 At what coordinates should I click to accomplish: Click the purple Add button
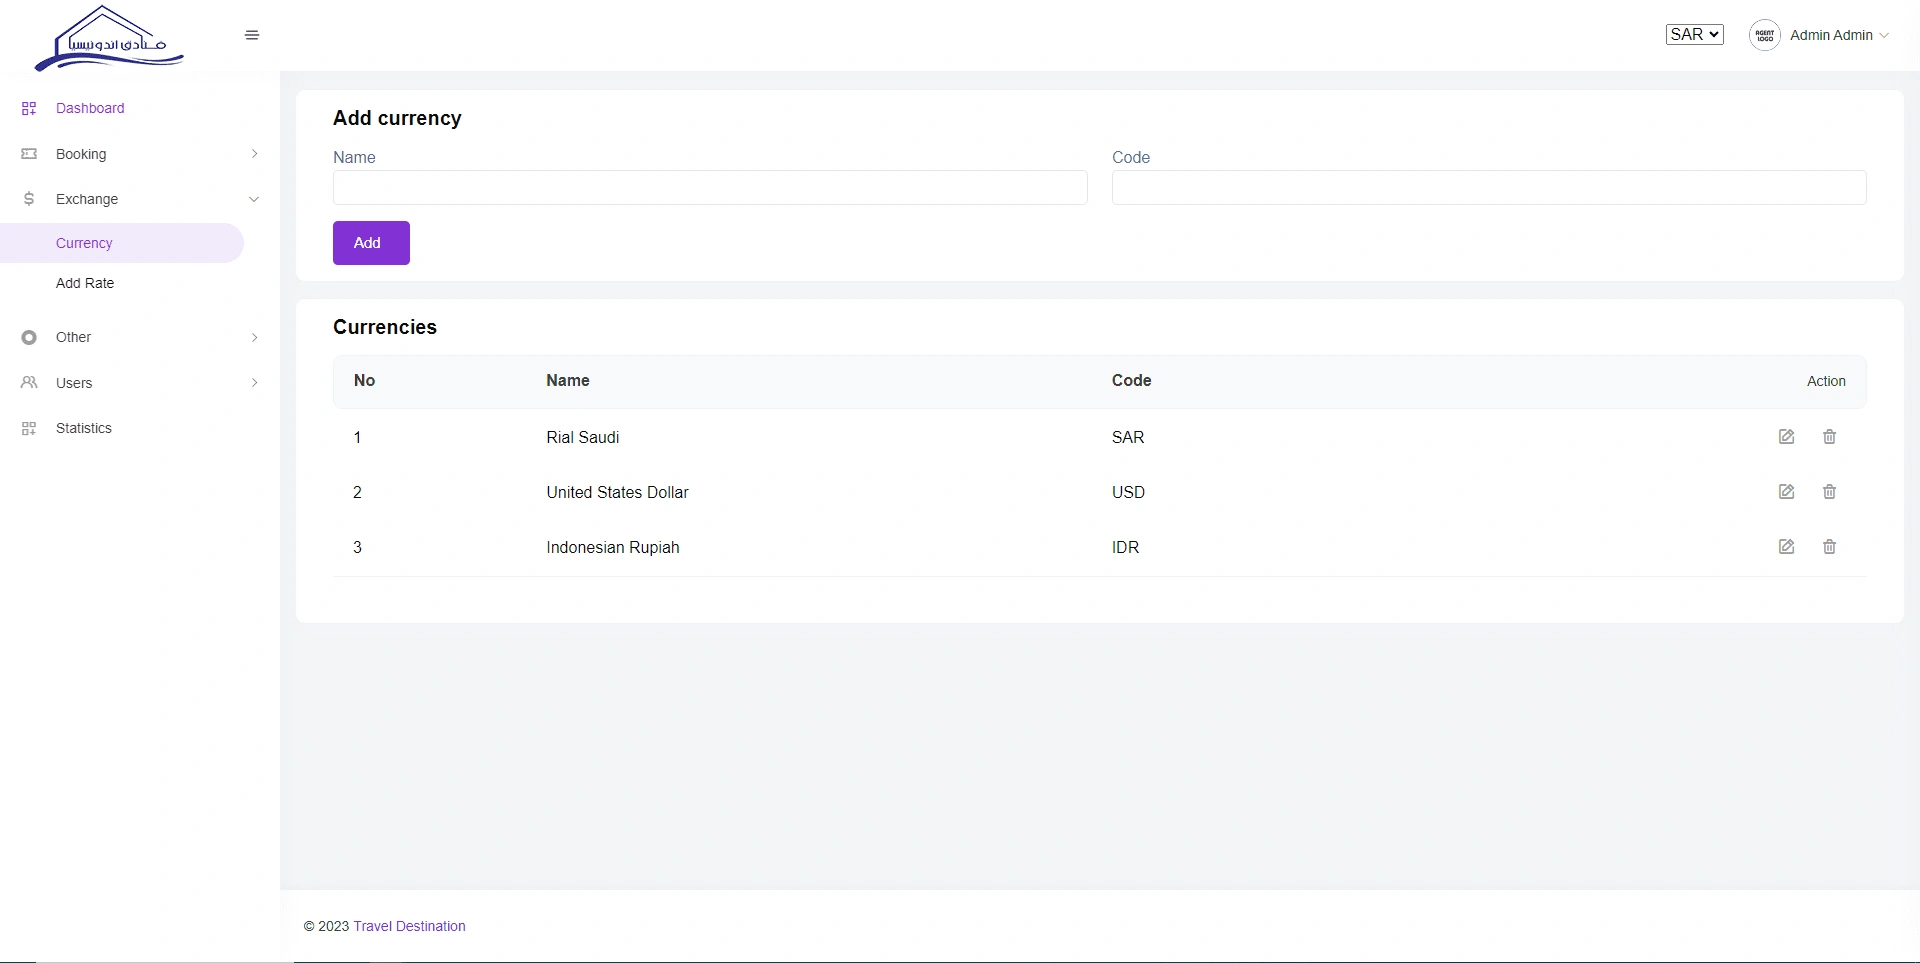371,243
